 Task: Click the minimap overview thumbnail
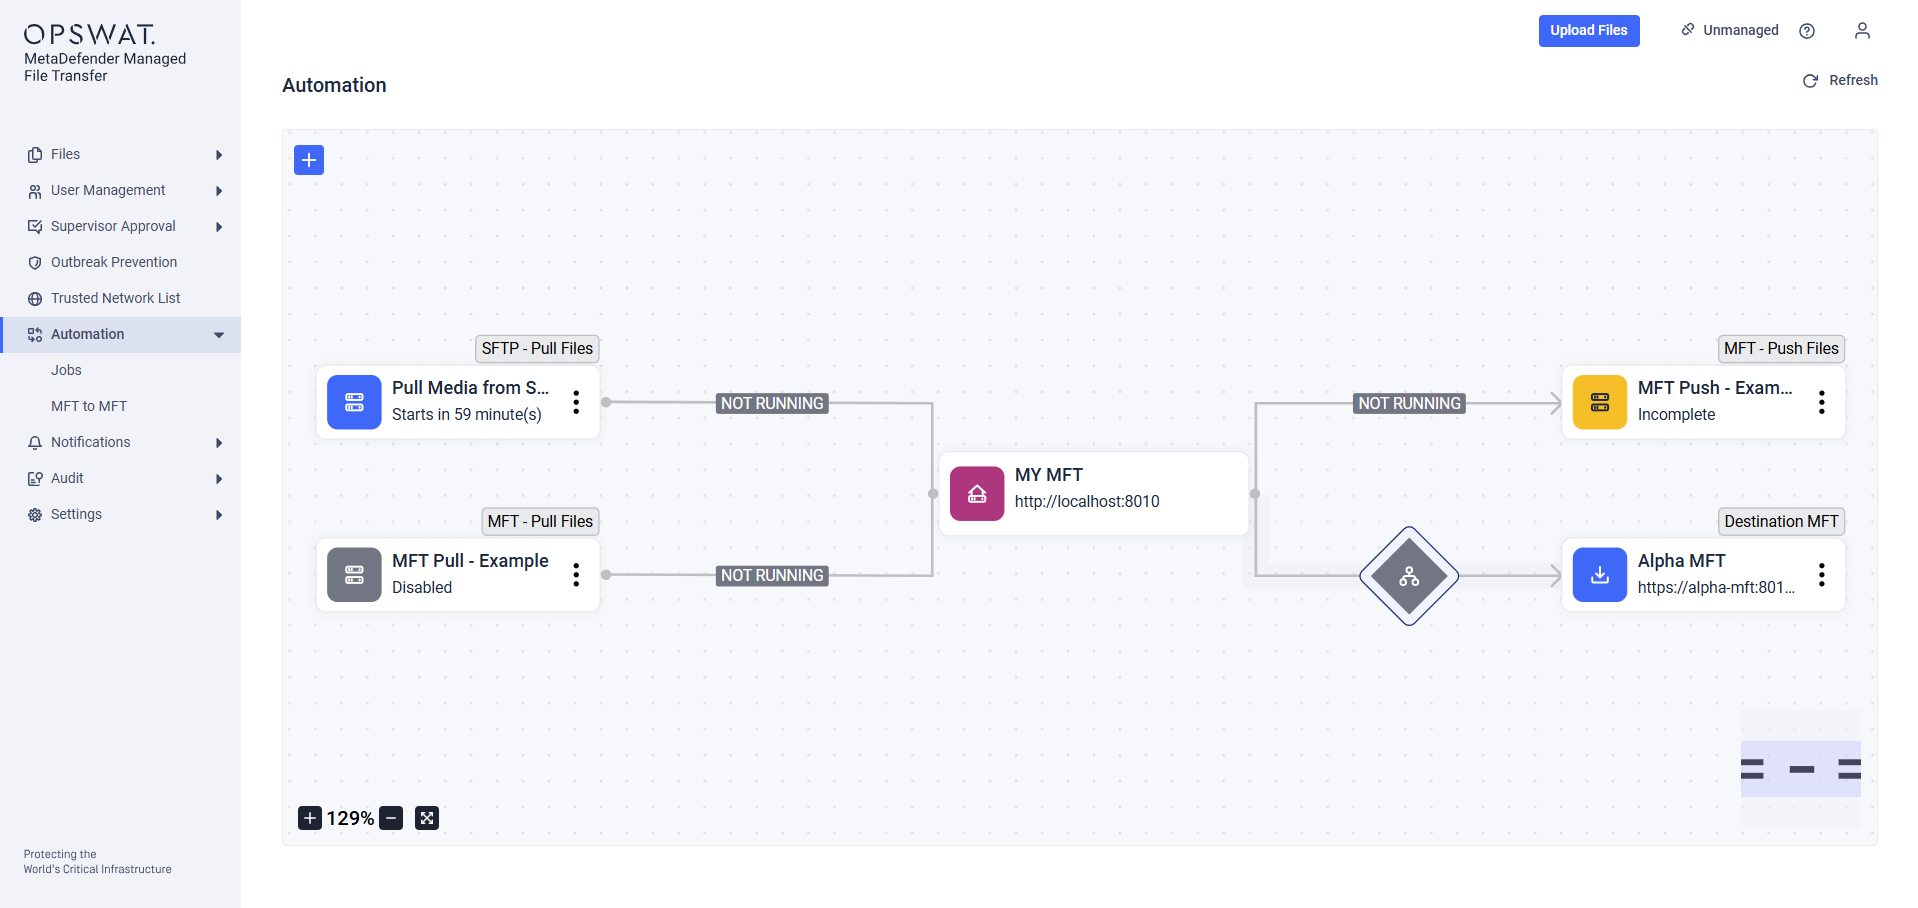[x=1801, y=769]
